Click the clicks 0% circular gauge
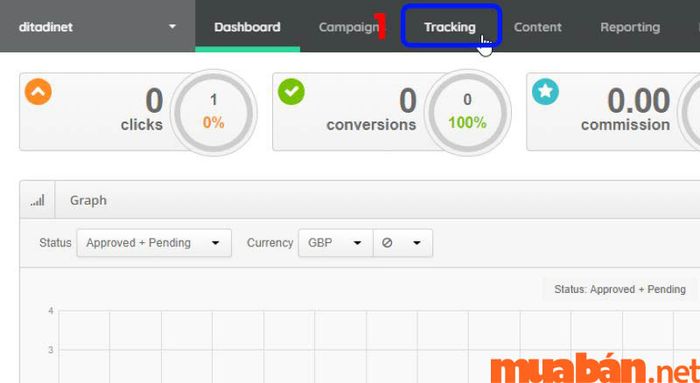This screenshot has width=700, height=383. point(213,112)
